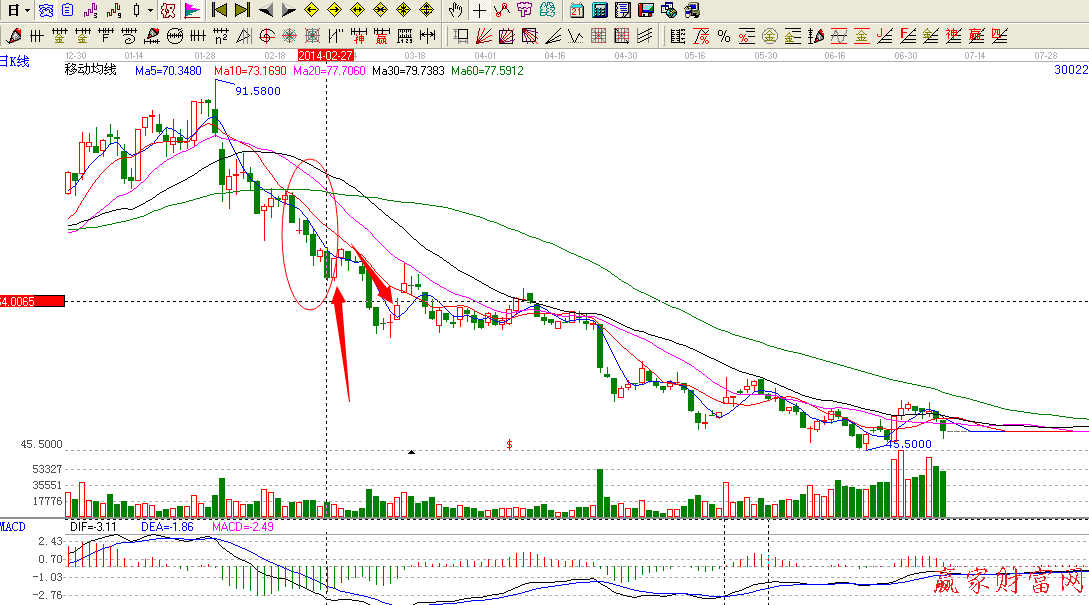The width and height of the screenshot is (1089, 605).
Task: Click the floppy disk save icon
Action: pos(646,11)
